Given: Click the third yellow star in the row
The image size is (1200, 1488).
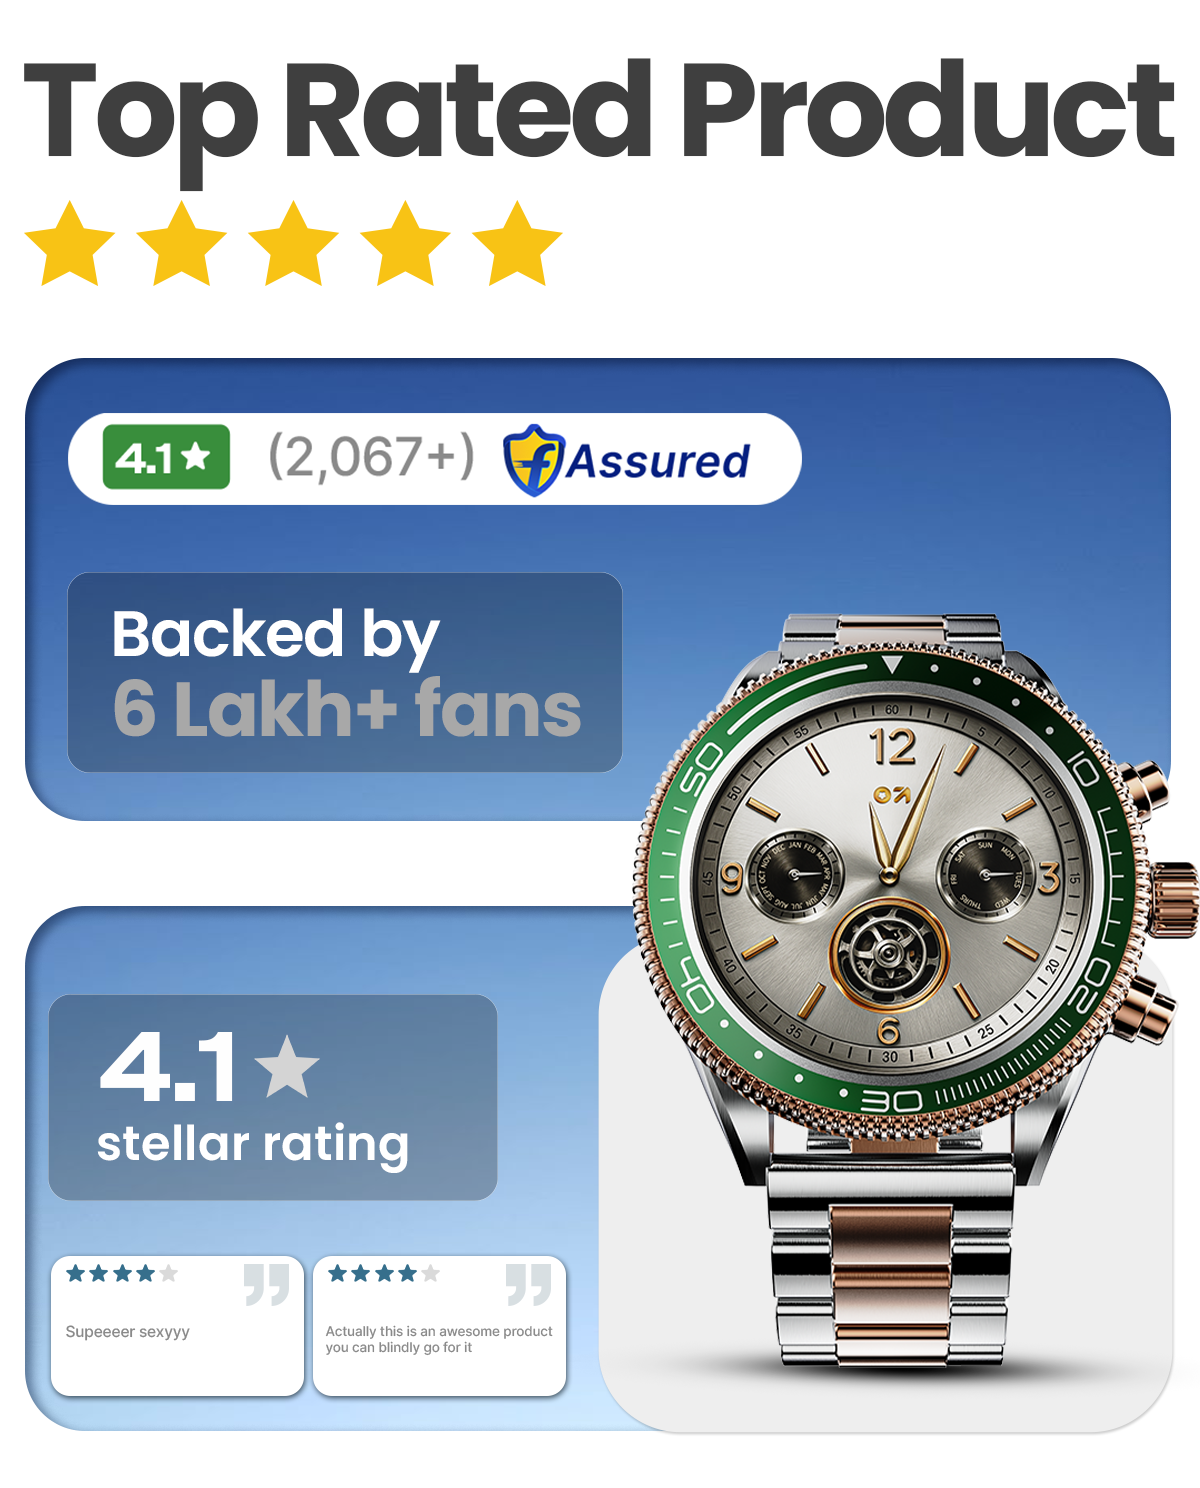Looking at the screenshot, I should click(294, 244).
